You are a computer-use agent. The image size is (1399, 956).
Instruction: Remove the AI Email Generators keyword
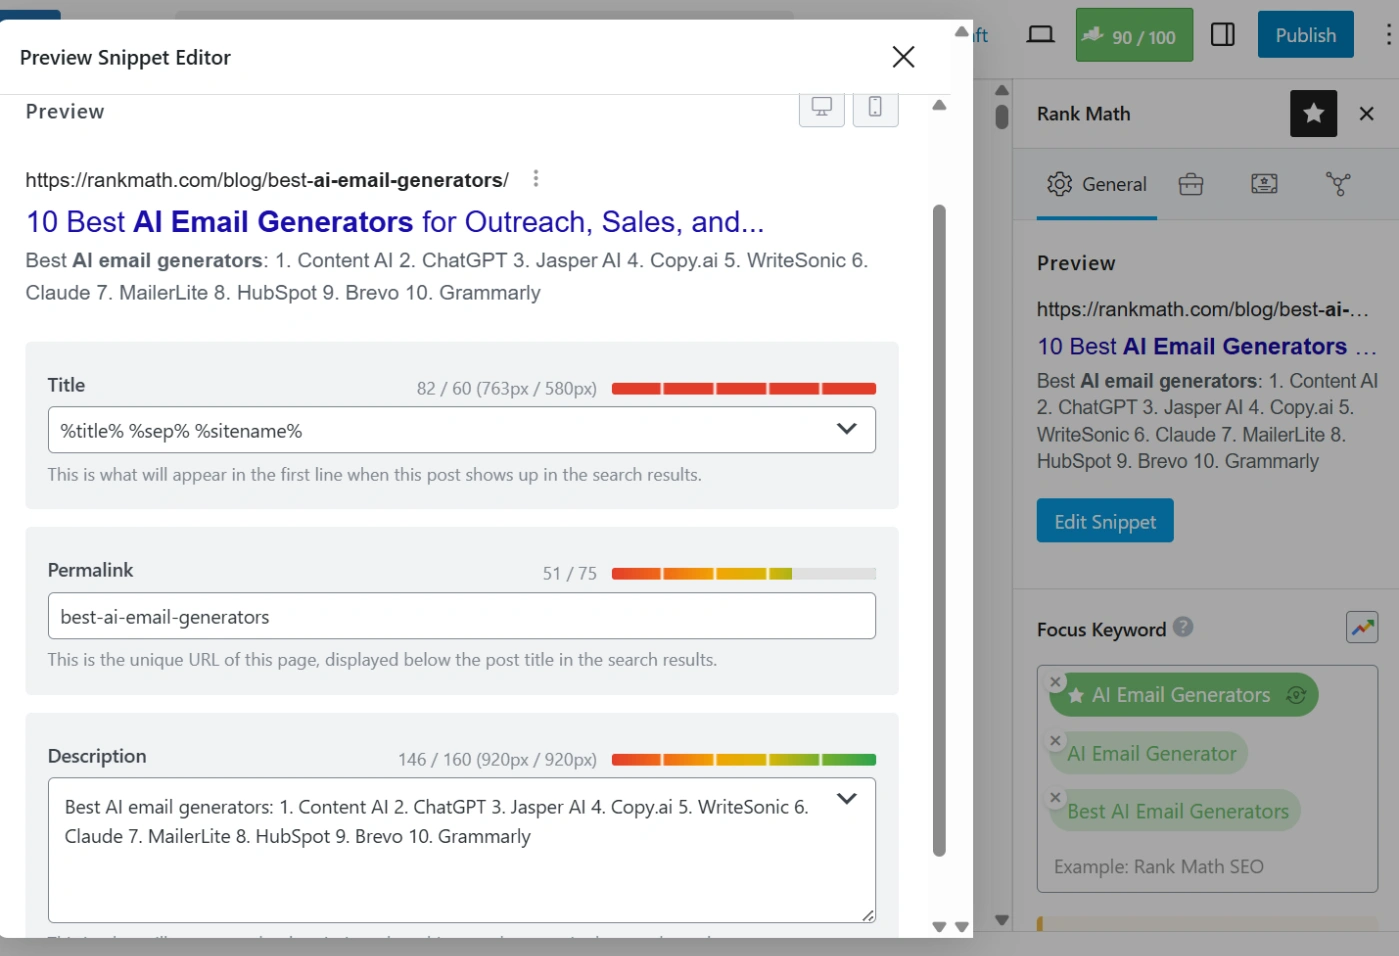(x=1055, y=682)
